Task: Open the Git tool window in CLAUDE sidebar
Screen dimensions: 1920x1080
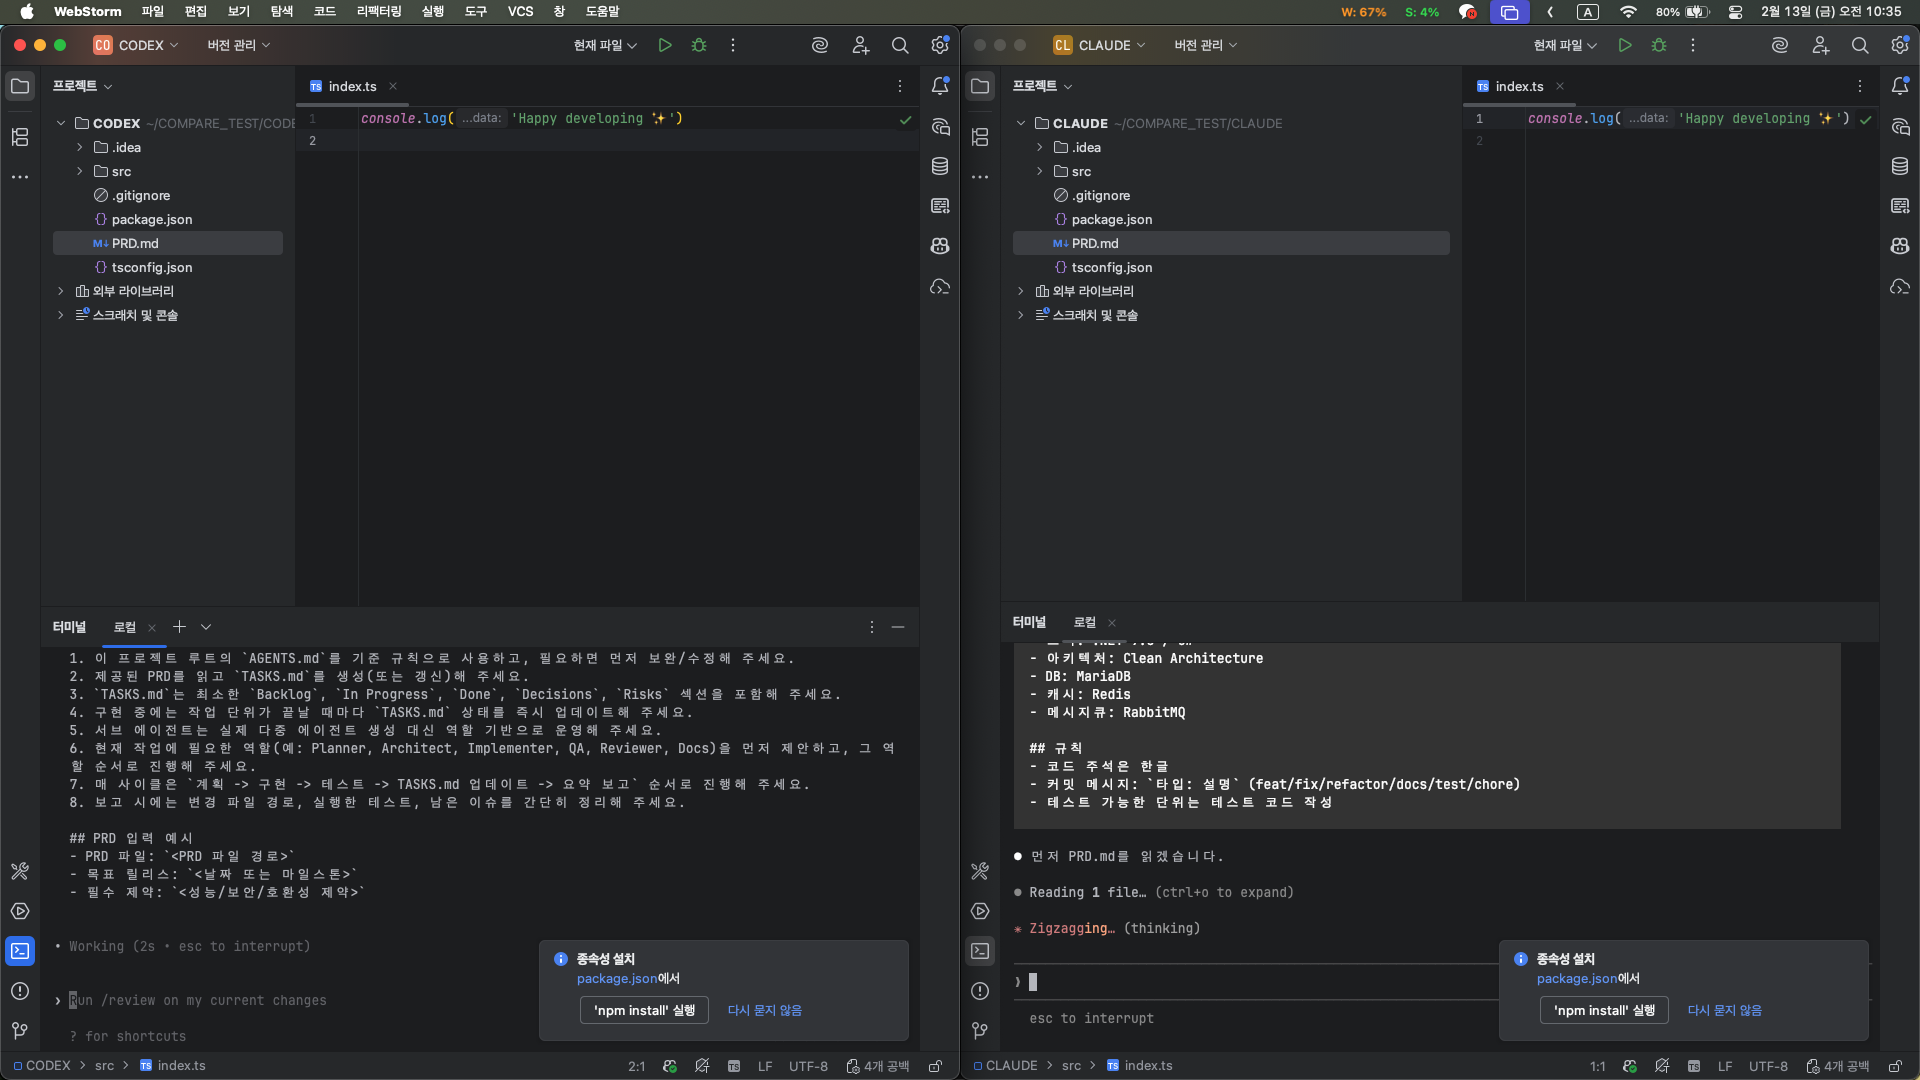Action: [980, 1030]
